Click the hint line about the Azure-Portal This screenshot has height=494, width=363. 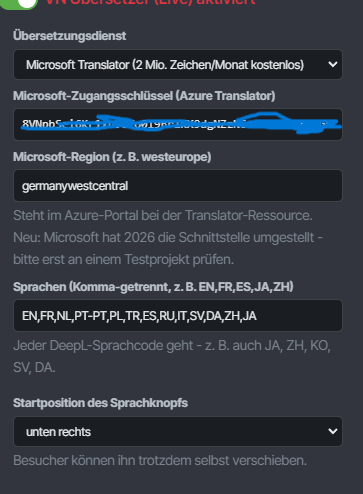[x=163, y=215]
